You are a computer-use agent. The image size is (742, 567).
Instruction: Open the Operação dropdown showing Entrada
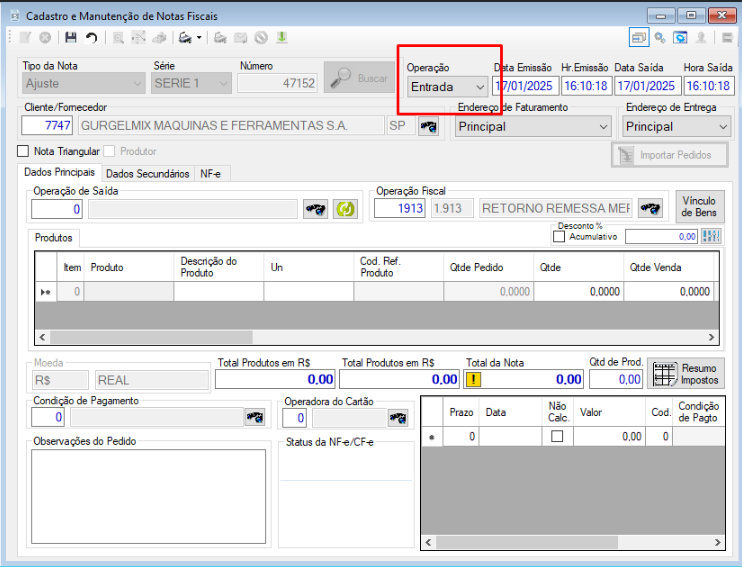pos(447,87)
